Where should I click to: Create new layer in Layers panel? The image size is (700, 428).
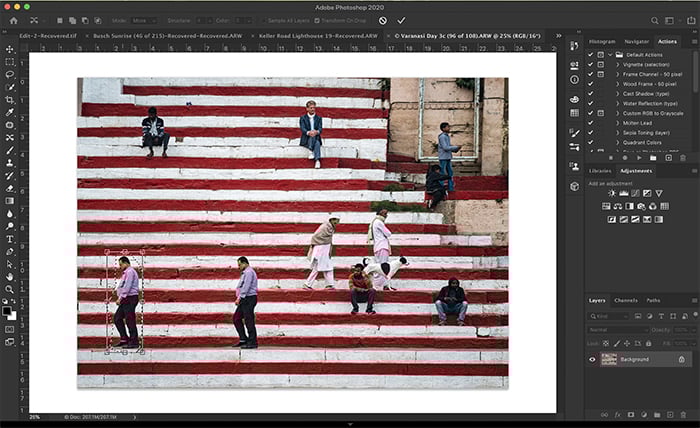[x=670, y=415]
